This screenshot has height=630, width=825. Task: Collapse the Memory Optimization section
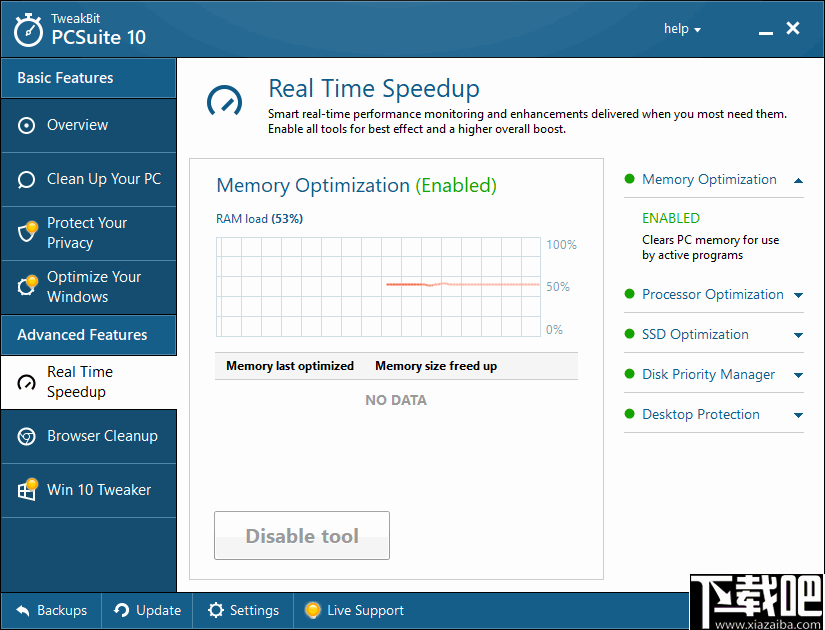(x=798, y=179)
